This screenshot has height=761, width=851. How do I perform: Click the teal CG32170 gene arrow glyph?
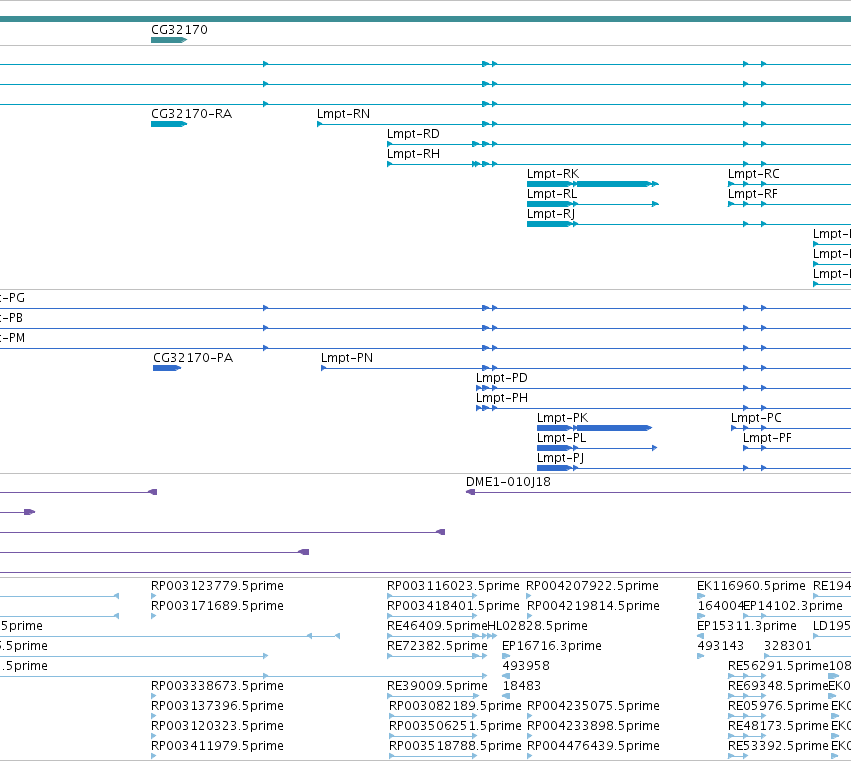pos(169,40)
